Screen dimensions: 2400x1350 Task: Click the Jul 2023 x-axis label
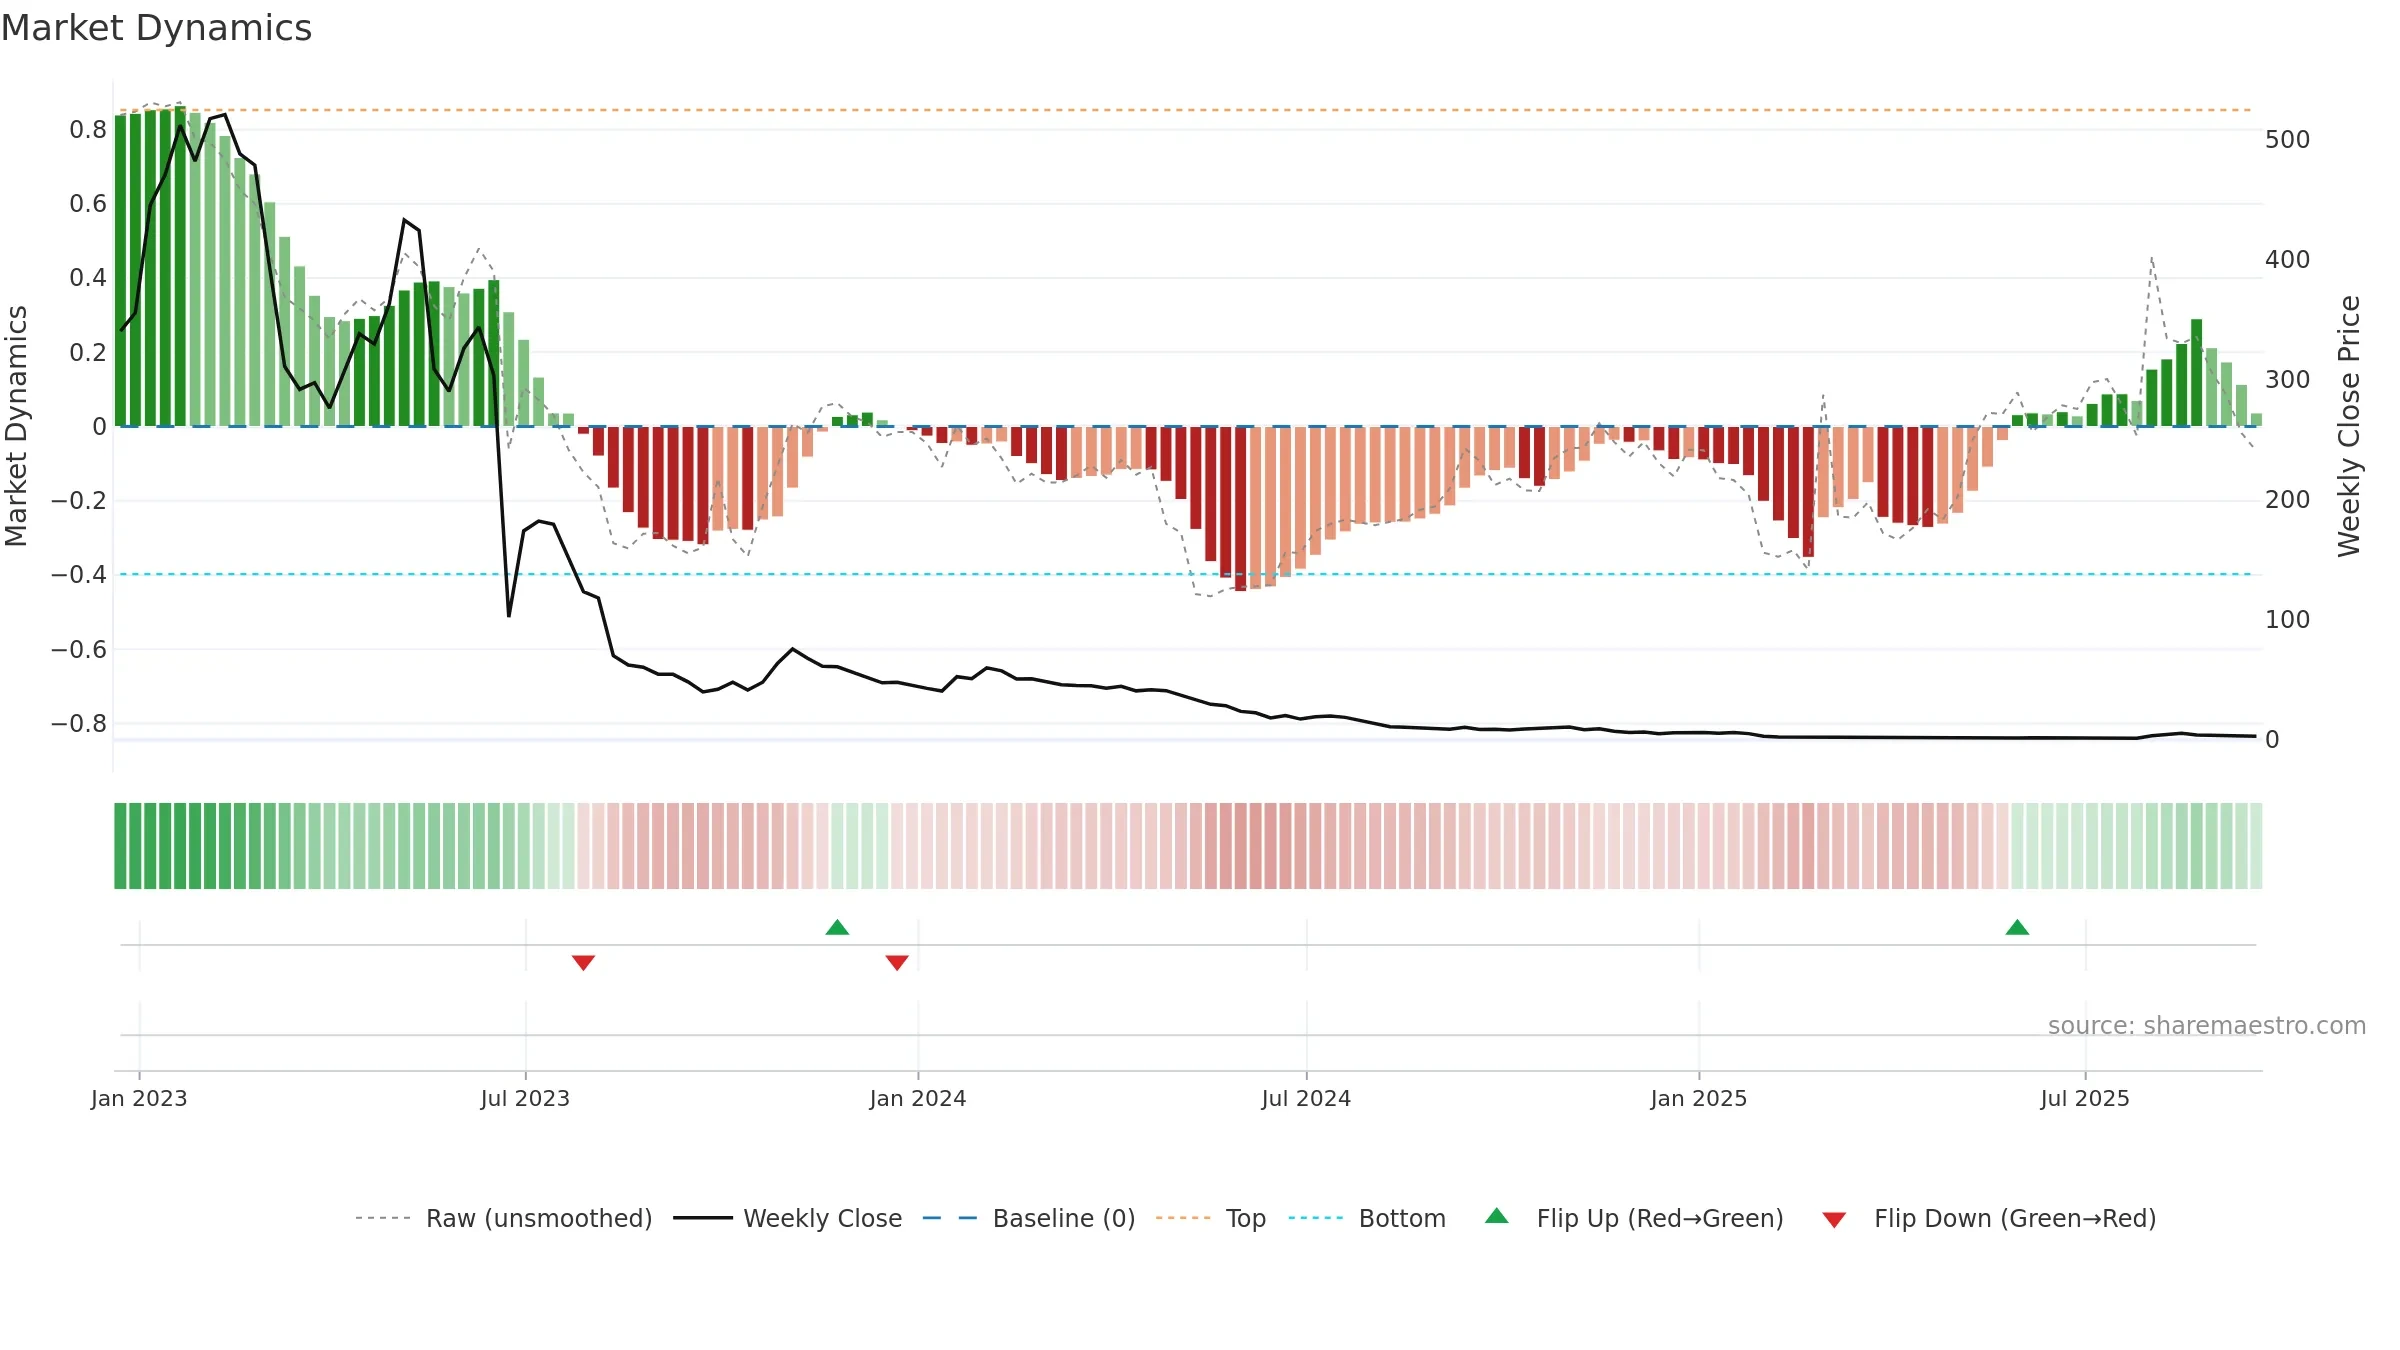(x=525, y=1098)
